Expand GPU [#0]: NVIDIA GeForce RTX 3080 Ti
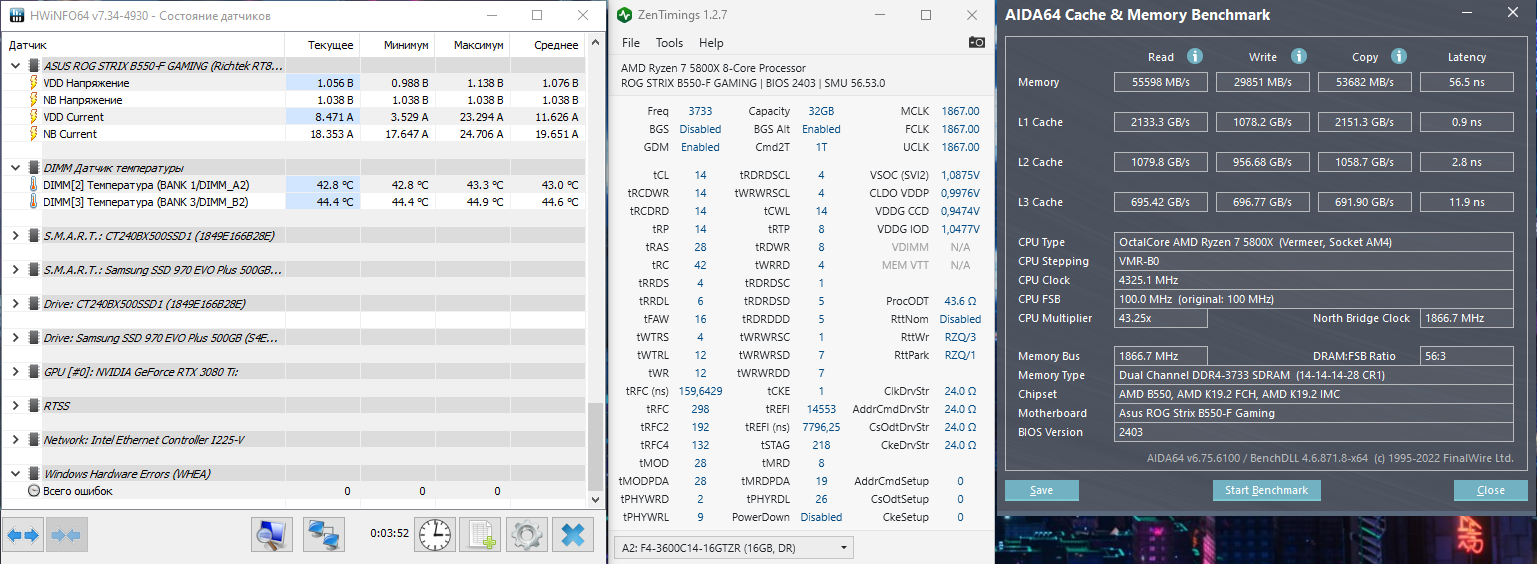 (14, 372)
